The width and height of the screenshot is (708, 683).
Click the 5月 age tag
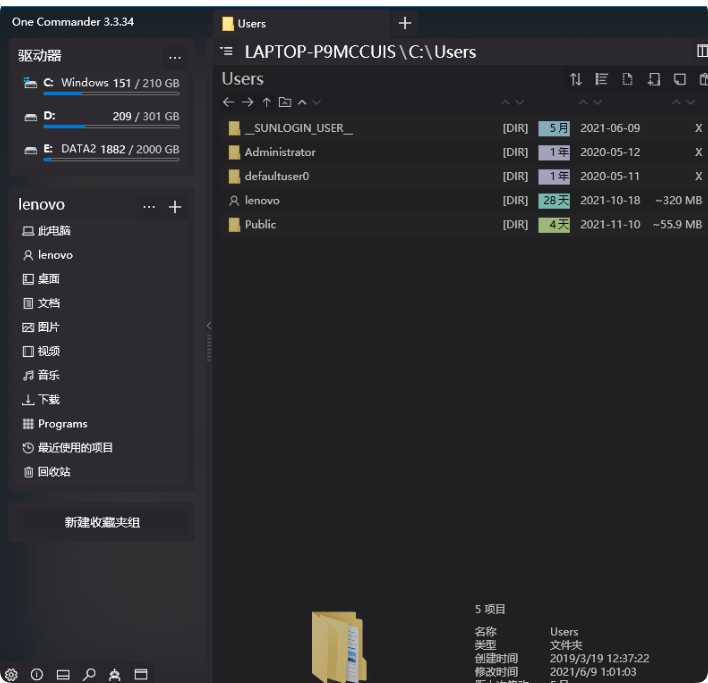click(x=554, y=128)
